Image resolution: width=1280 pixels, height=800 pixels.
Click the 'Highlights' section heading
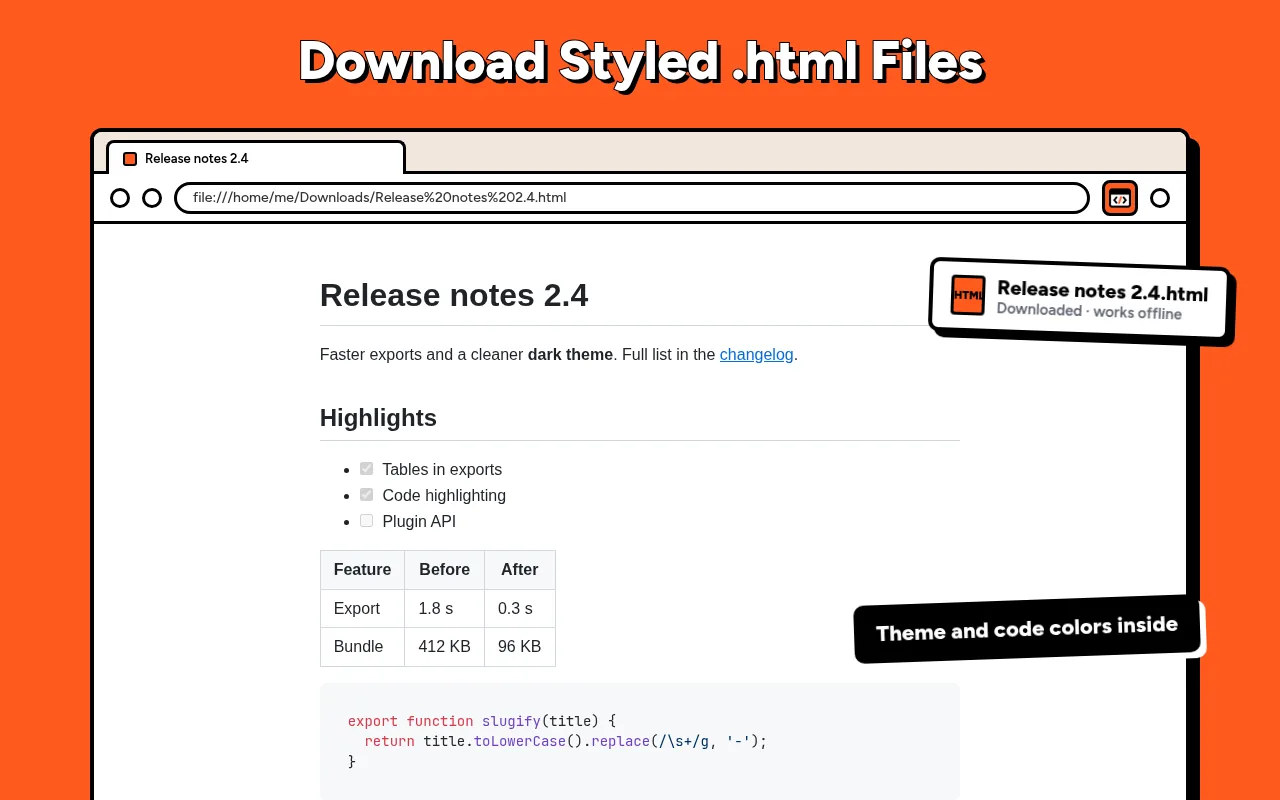pyautogui.click(x=378, y=418)
